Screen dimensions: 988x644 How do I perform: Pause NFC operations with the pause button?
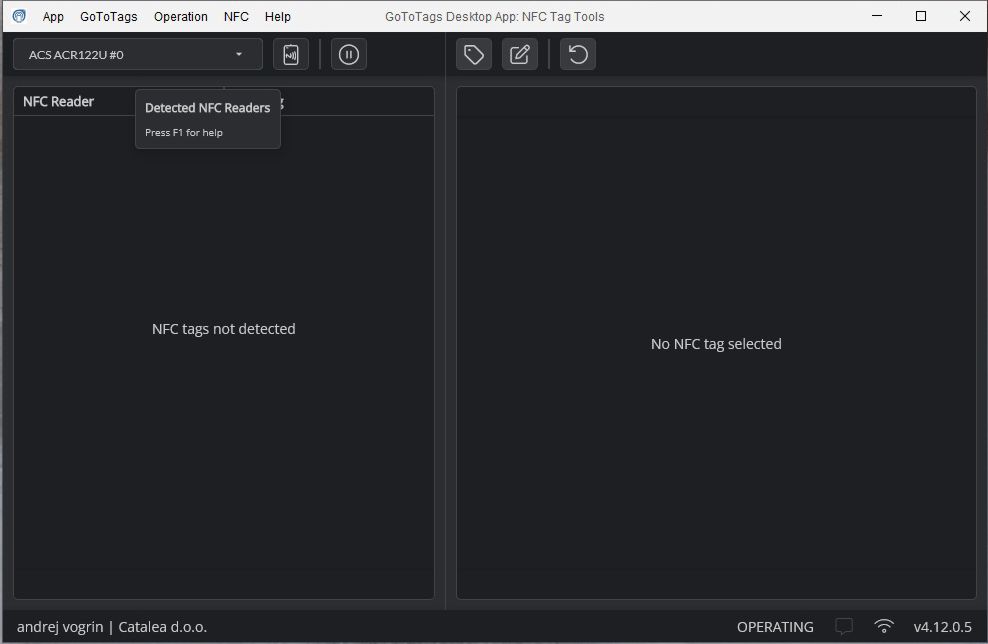pos(348,54)
